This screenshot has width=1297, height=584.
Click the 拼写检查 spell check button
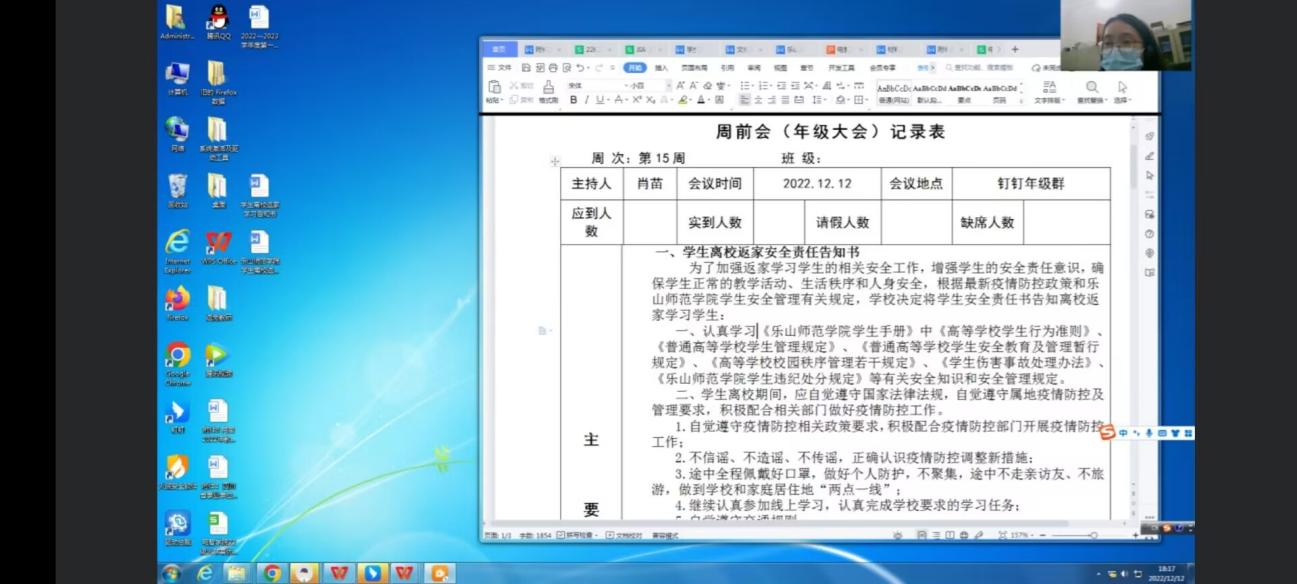[x=577, y=536]
